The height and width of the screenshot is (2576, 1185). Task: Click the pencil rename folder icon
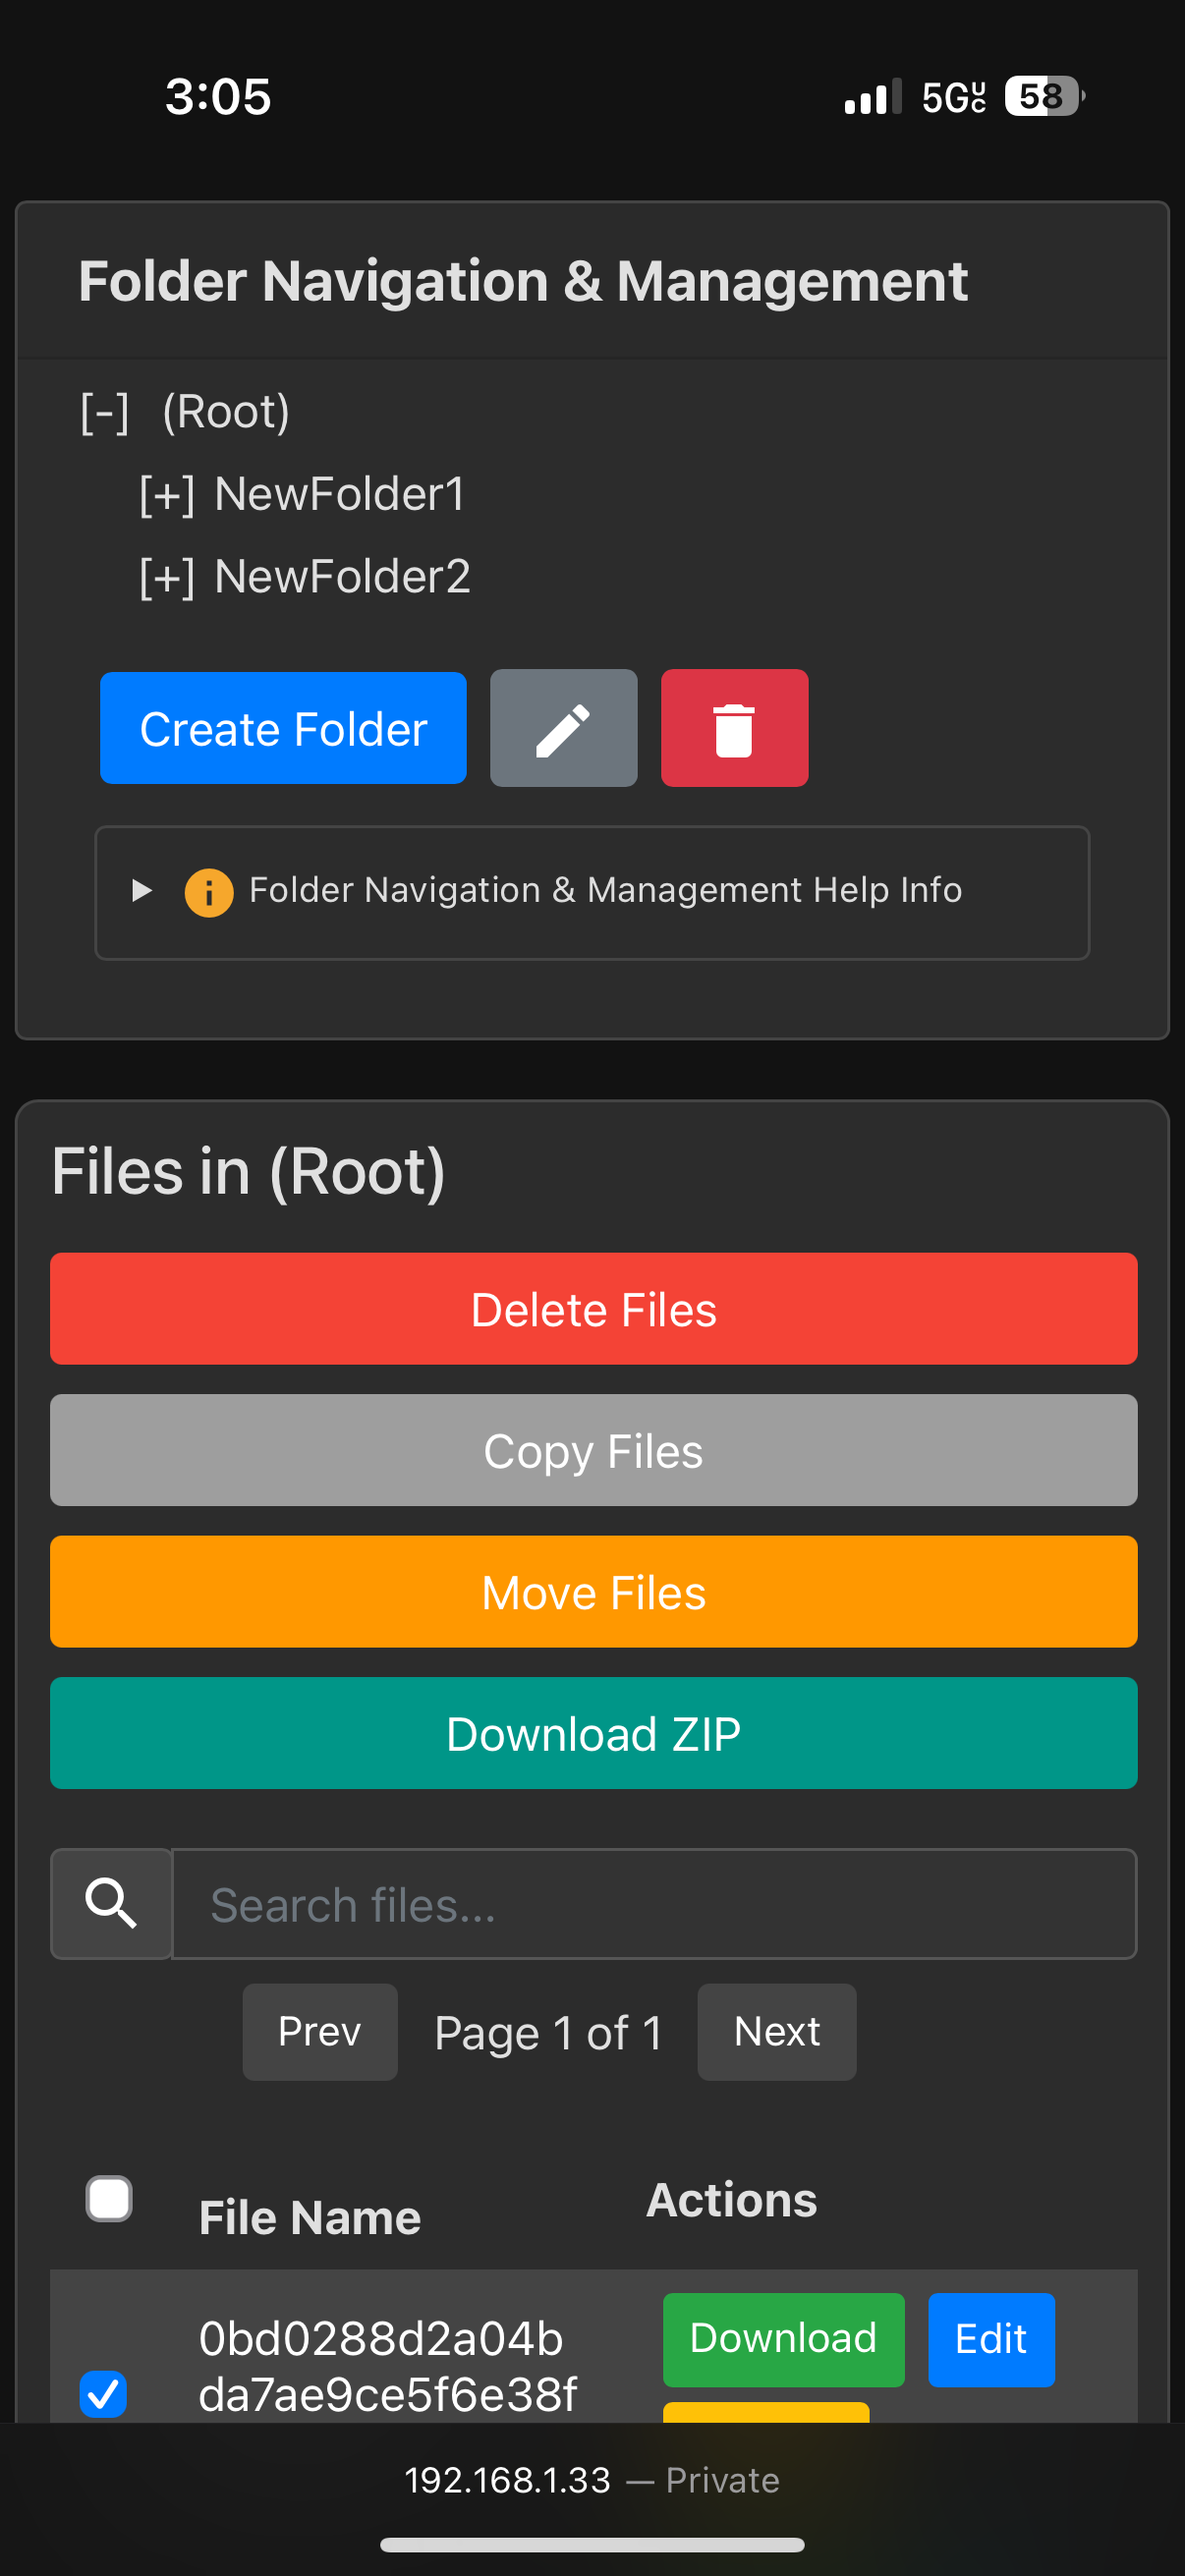tap(563, 728)
